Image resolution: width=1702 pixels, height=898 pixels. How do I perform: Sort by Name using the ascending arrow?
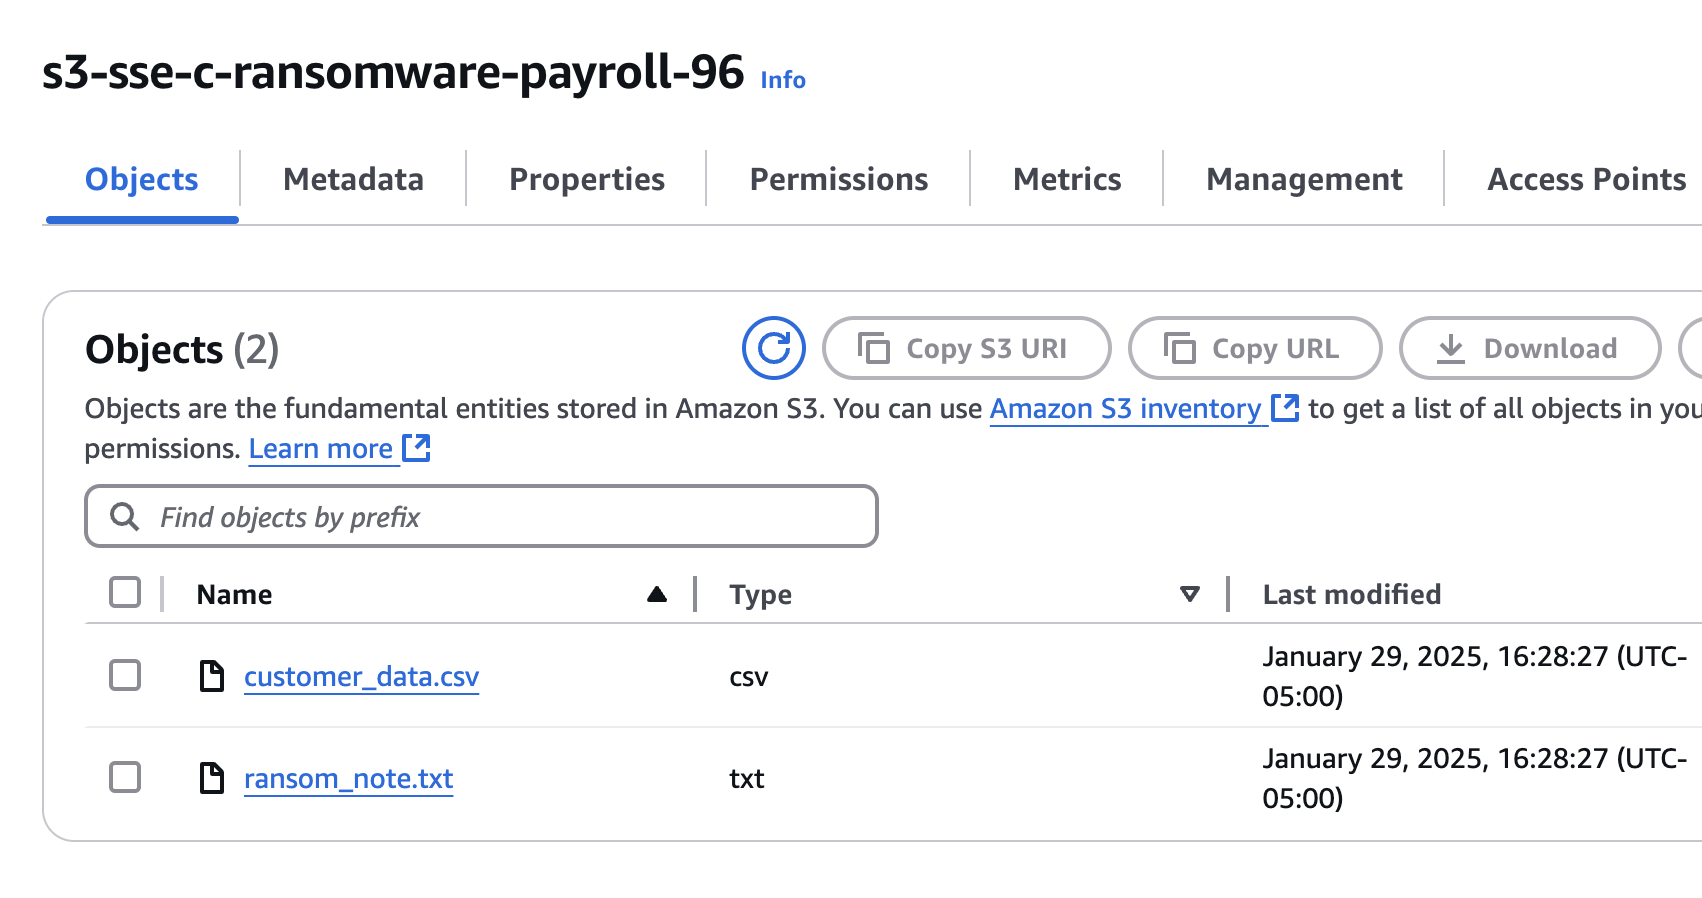point(657,595)
